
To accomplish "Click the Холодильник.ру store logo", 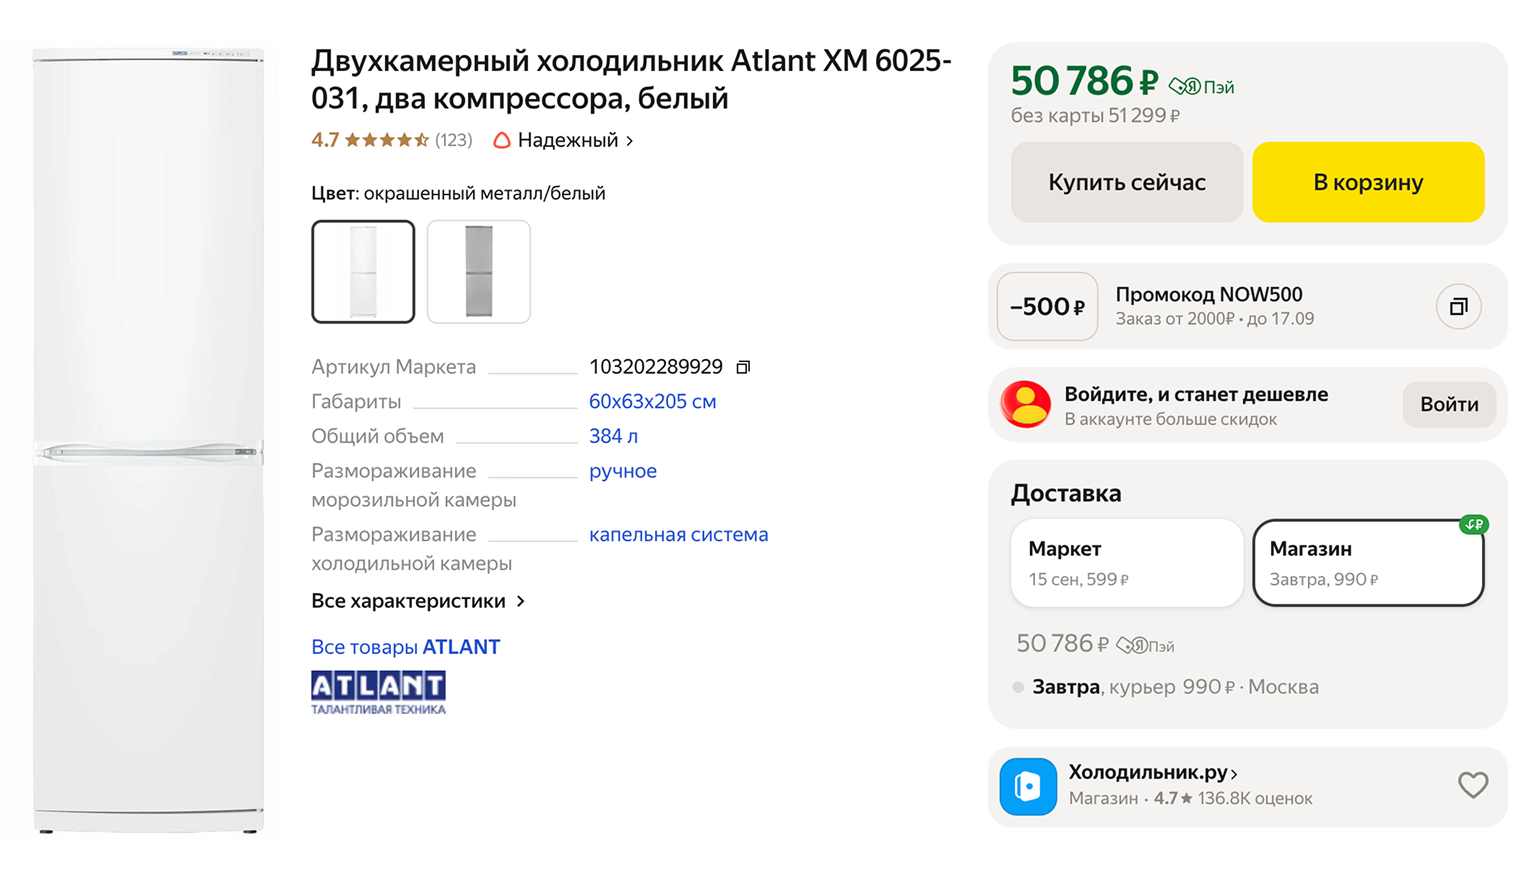I will coord(1028,786).
